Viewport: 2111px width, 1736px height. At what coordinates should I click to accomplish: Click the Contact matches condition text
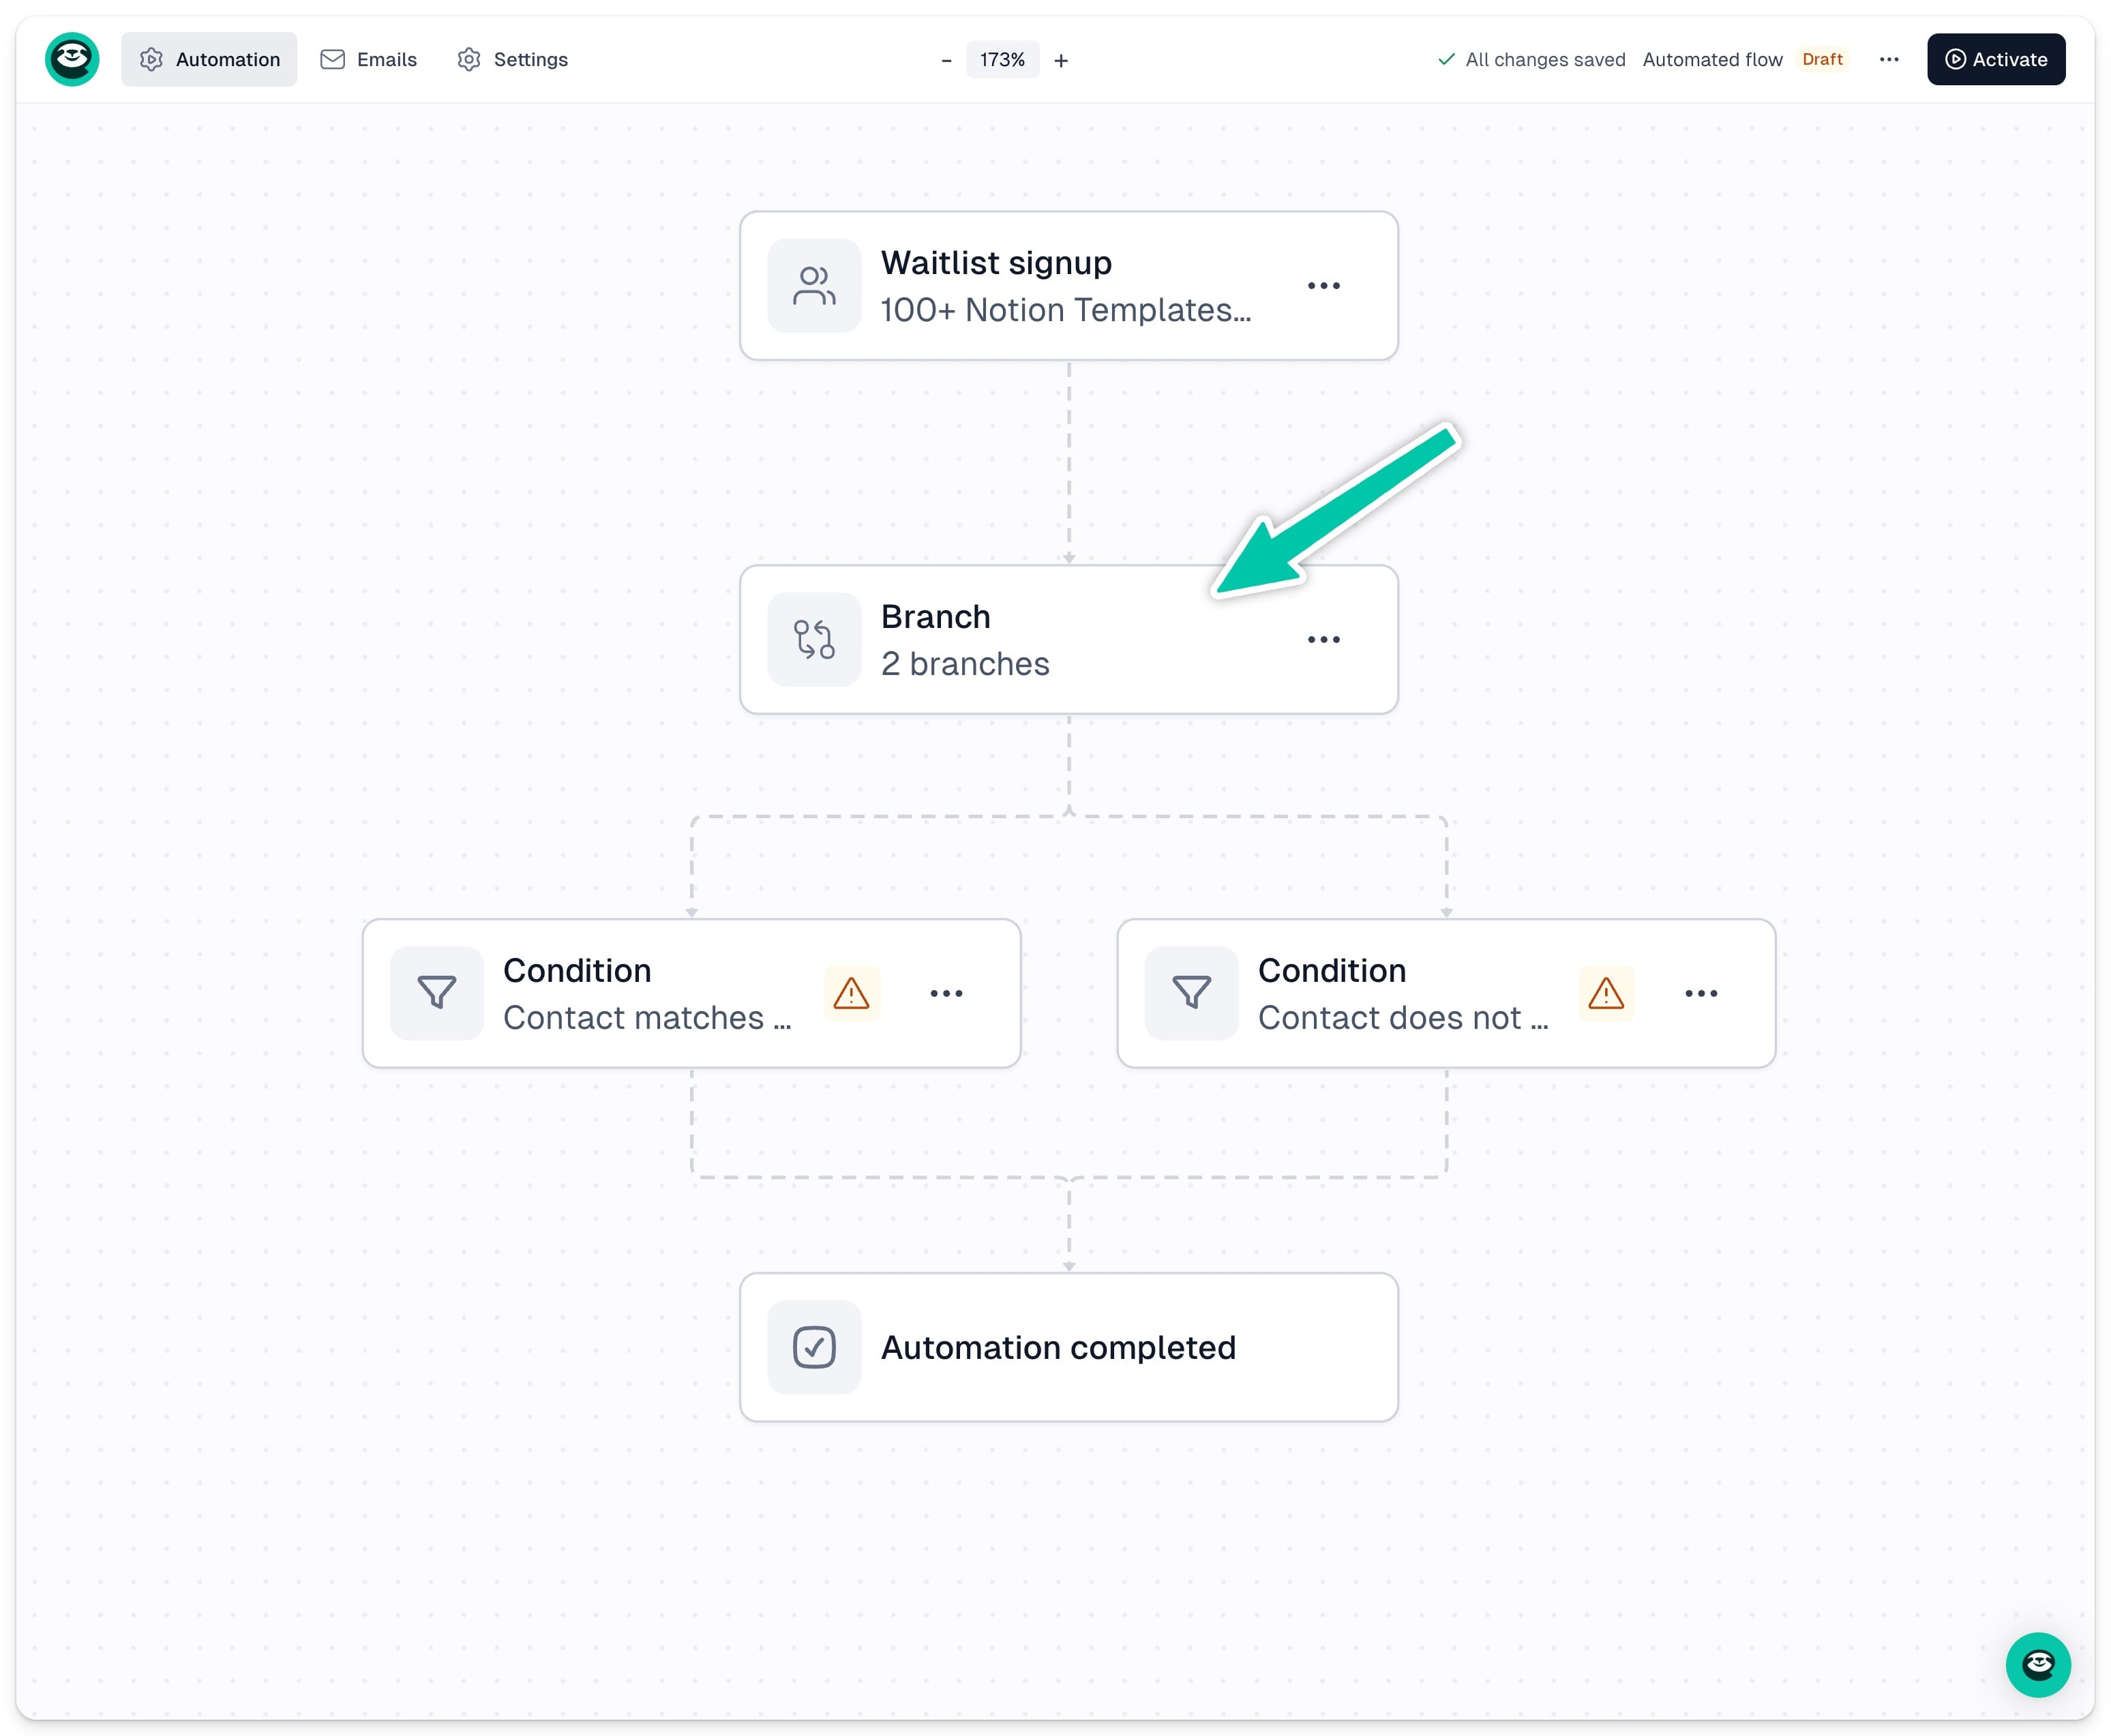coord(647,1018)
